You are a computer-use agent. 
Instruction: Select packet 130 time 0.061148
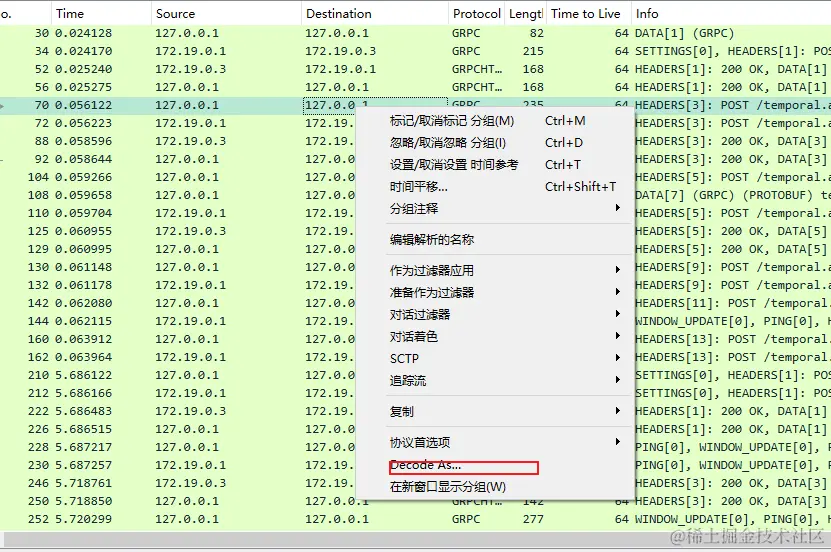point(84,268)
